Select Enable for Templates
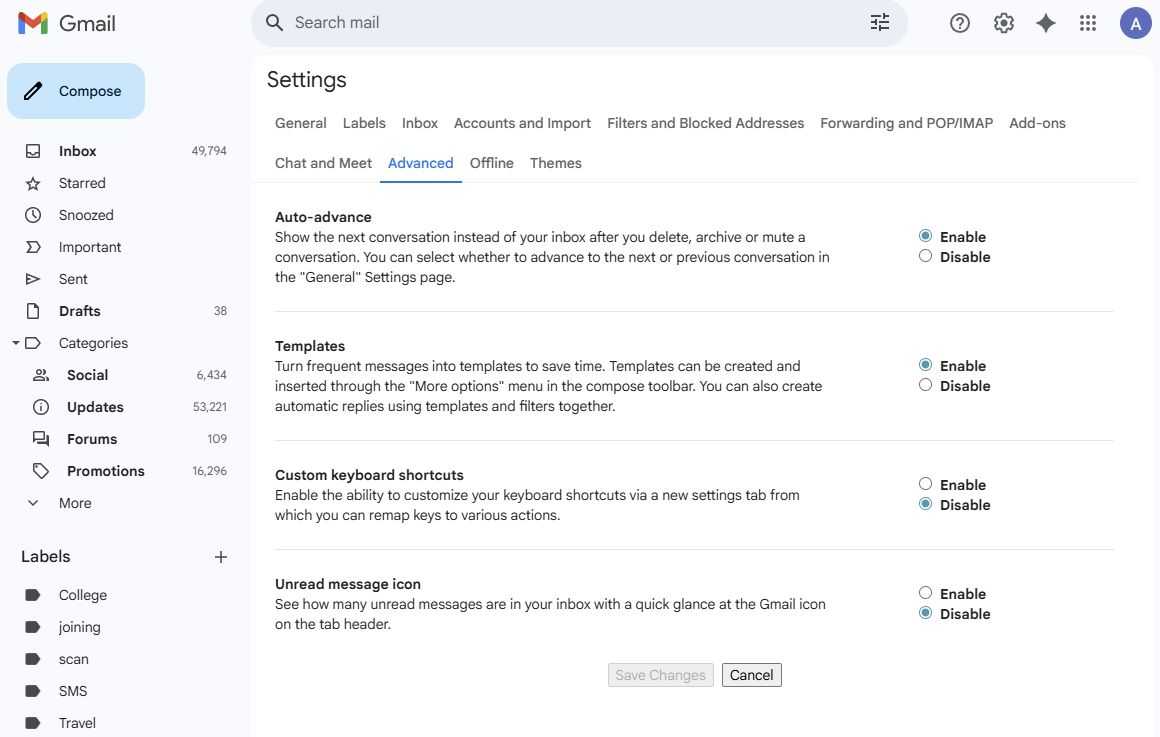The width and height of the screenshot is (1160, 737). (x=925, y=365)
